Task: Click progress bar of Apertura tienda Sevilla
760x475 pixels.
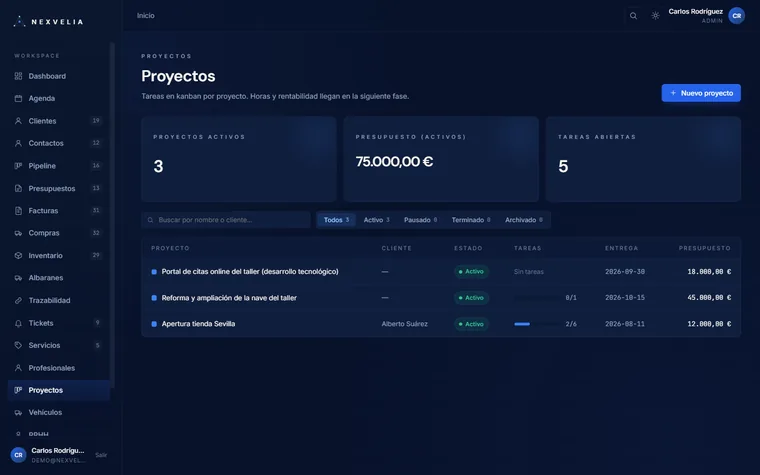Action: pyautogui.click(x=537, y=324)
